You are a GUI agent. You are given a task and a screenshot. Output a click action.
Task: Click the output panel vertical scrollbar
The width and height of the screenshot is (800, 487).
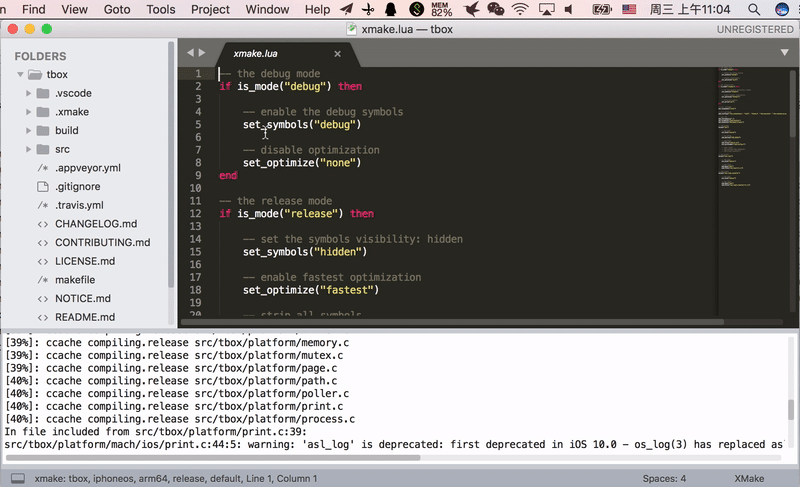(x=791, y=409)
